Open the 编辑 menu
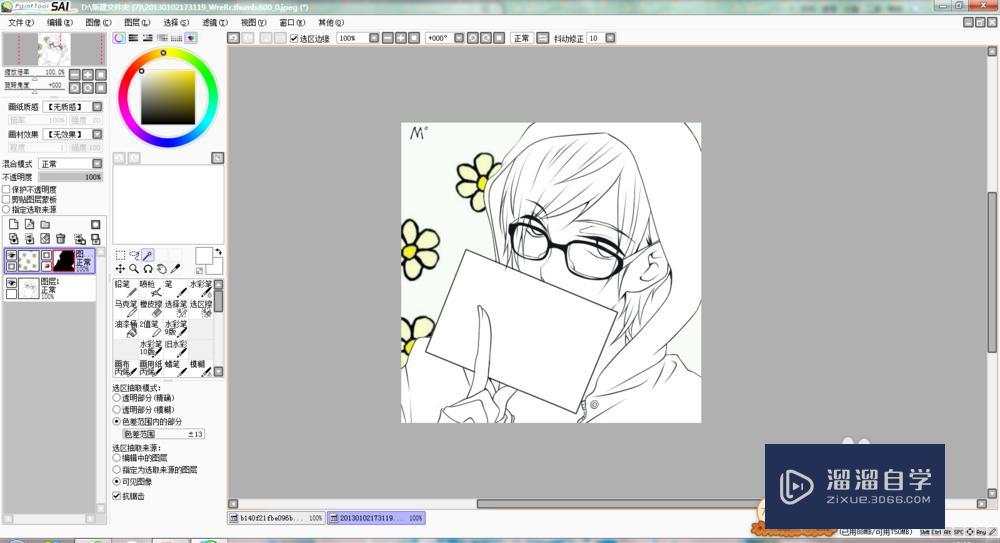The image size is (1000, 543). coord(60,22)
